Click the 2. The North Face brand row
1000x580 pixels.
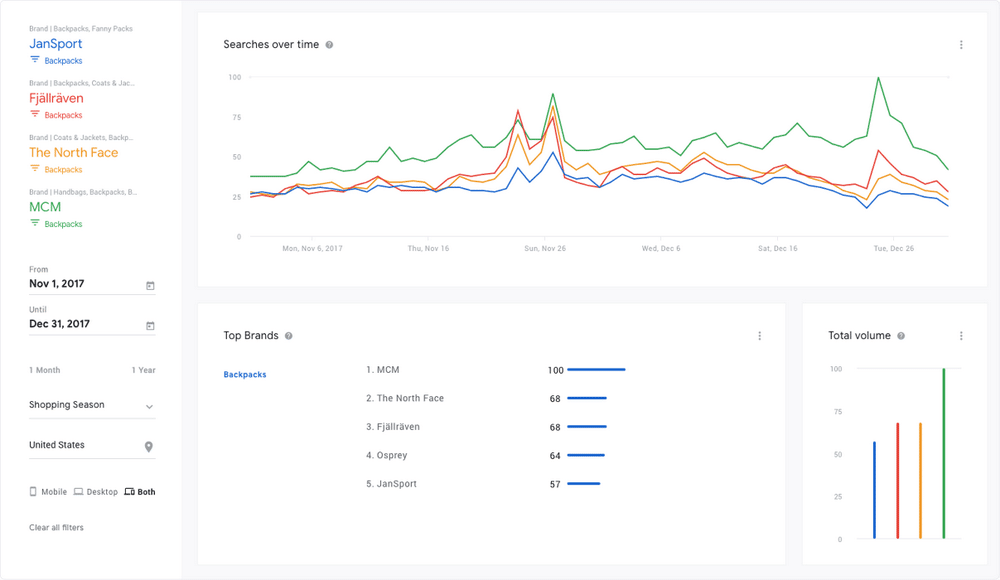coord(486,398)
